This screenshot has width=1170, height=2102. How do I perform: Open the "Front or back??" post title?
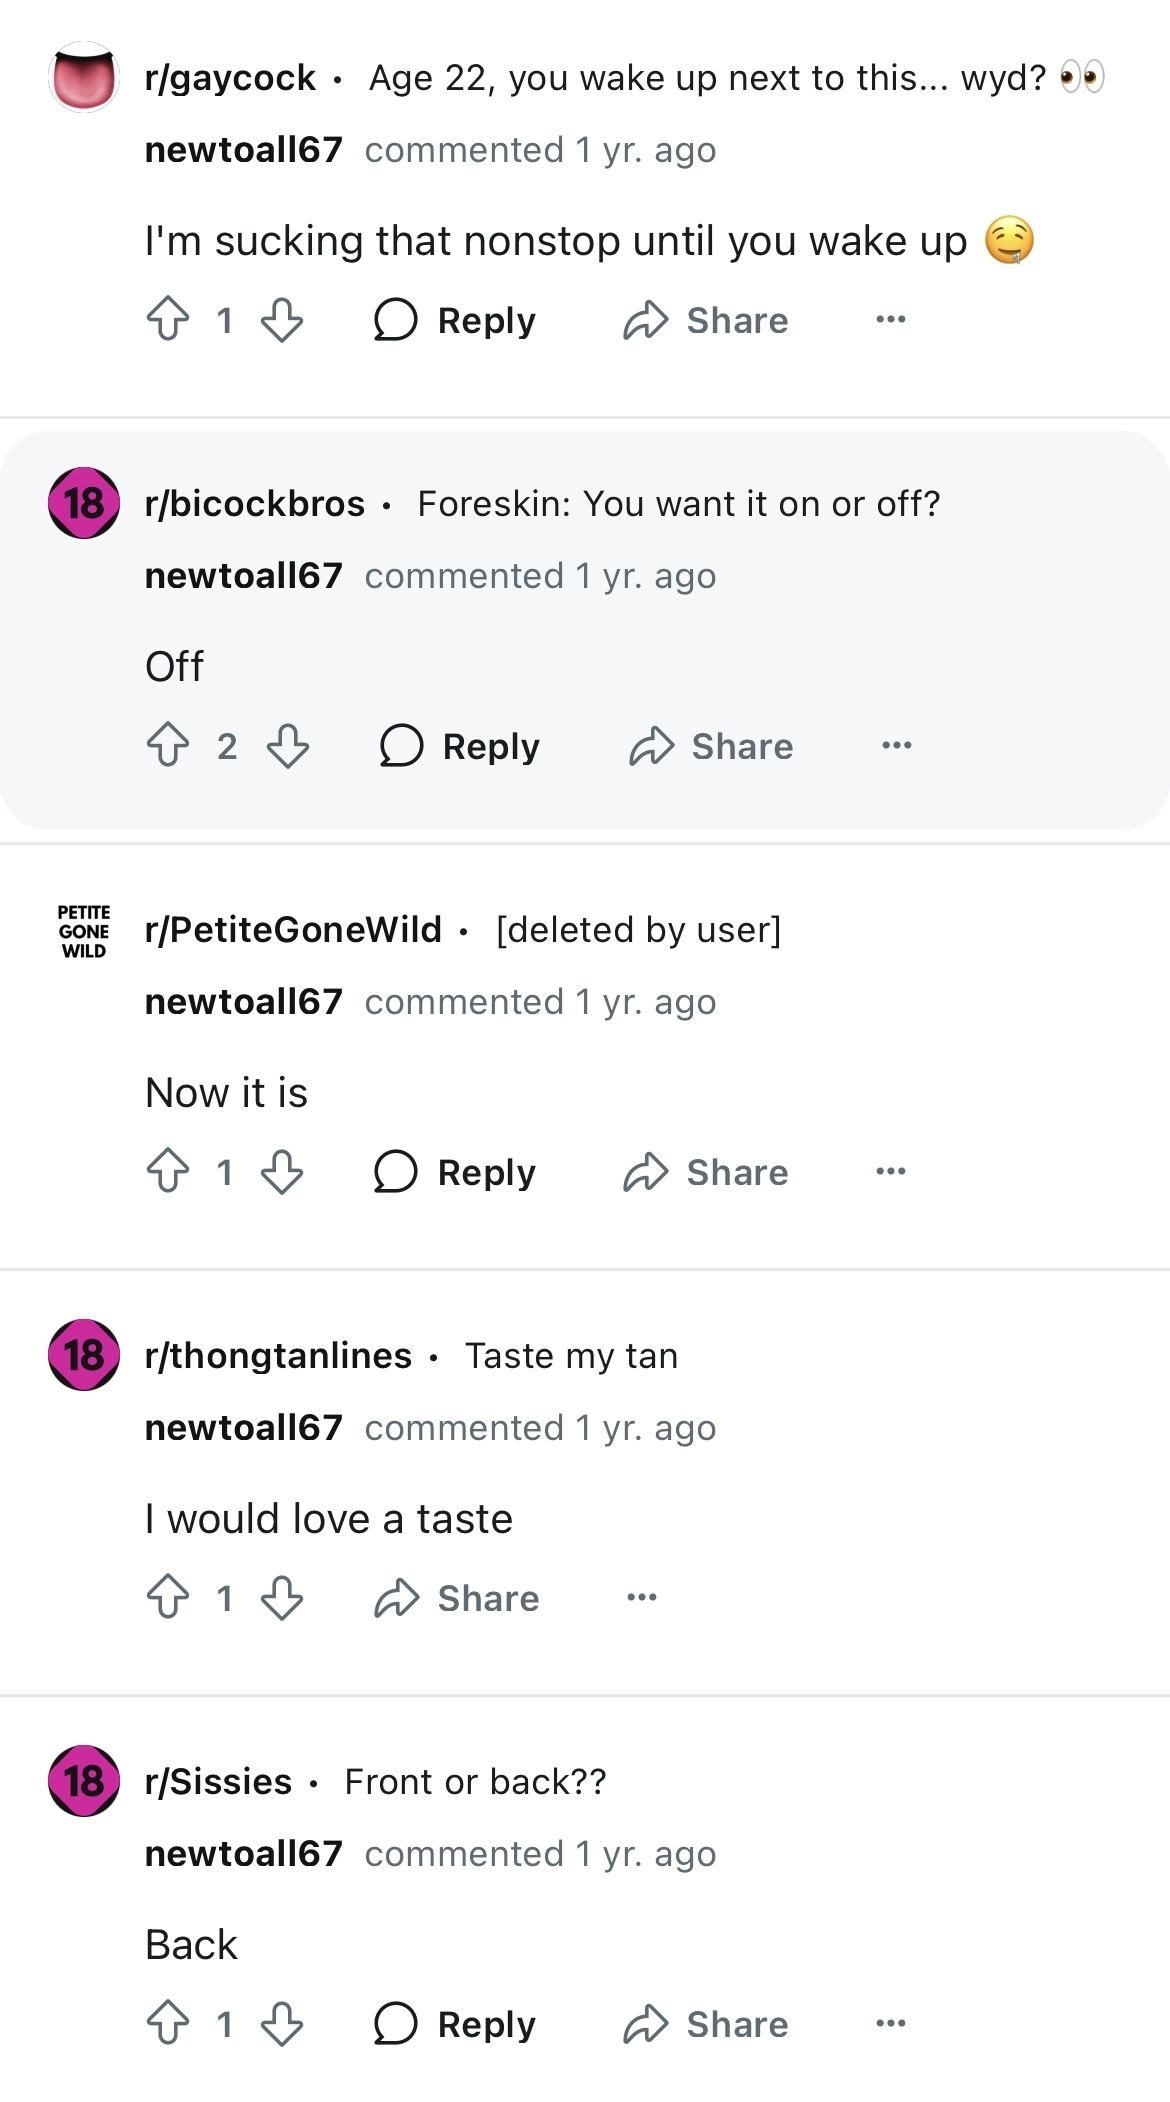475,1782
